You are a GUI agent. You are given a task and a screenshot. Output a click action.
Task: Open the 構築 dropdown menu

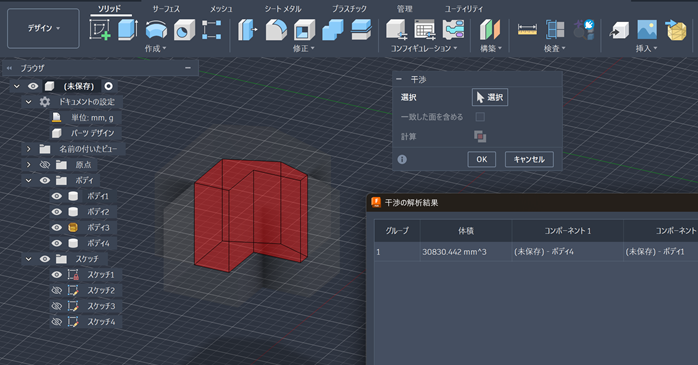[x=491, y=49]
